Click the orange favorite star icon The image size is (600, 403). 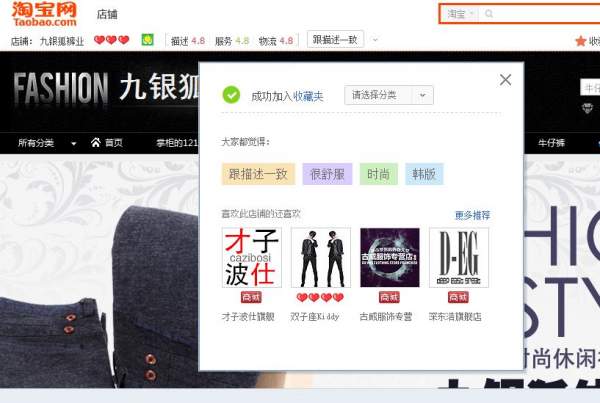580,41
